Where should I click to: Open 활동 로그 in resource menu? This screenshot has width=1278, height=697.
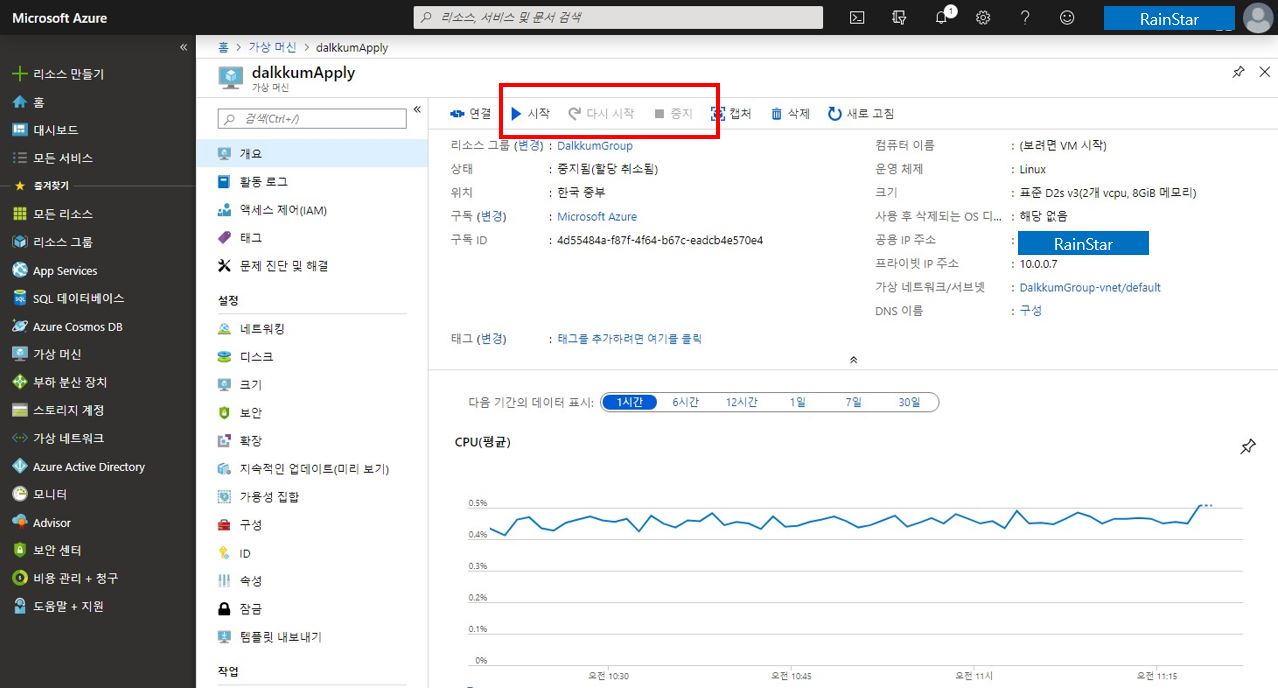click(312, 181)
